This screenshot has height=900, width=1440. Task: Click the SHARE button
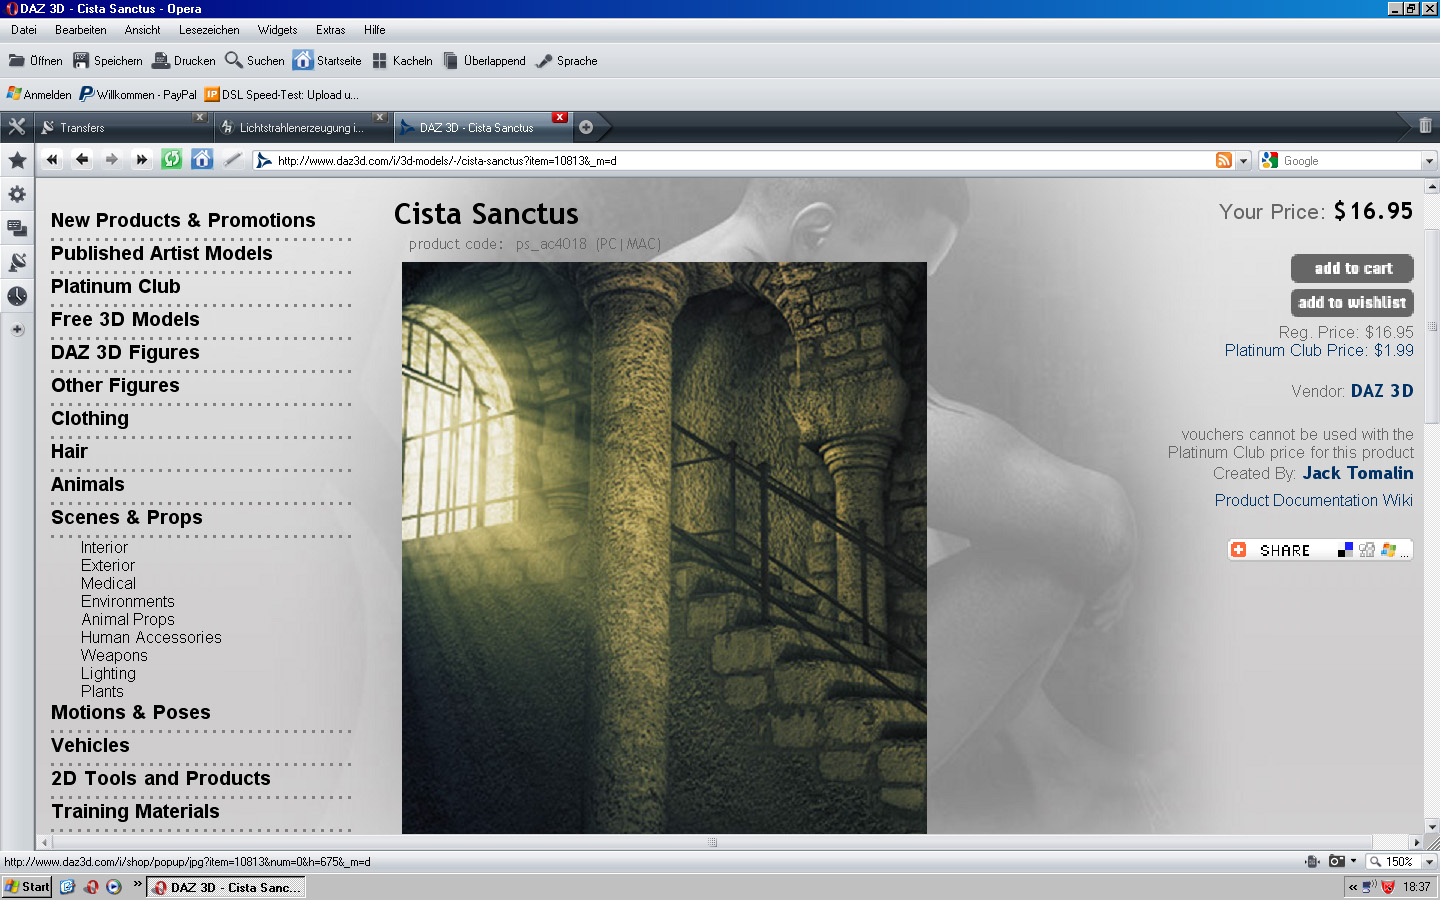tap(1320, 550)
